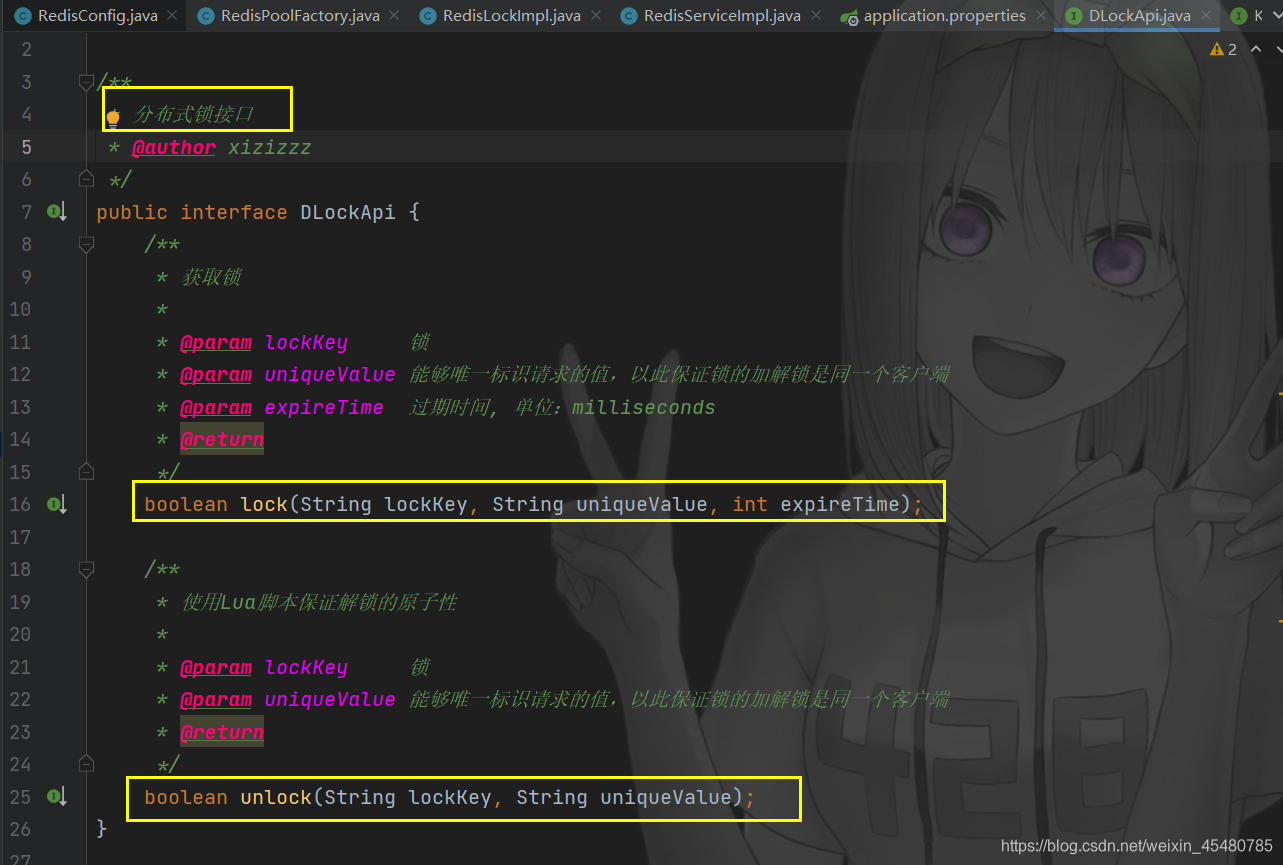Click the interface icon on the partly hidden K tab

click(1239, 16)
